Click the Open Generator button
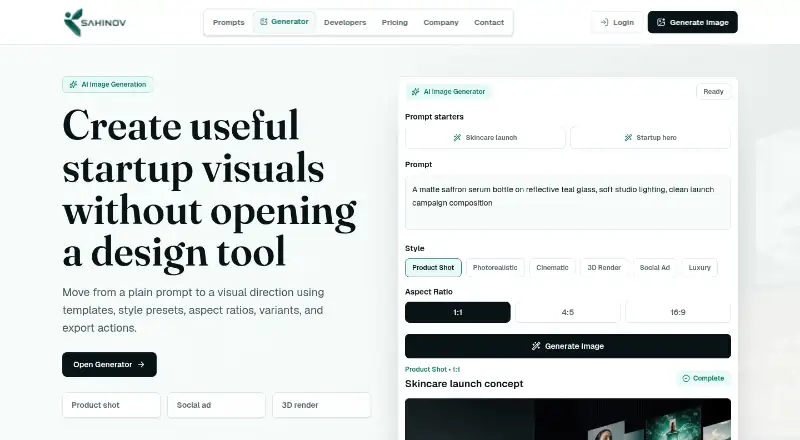This screenshot has width=800, height=440. [x=109, y=364]
